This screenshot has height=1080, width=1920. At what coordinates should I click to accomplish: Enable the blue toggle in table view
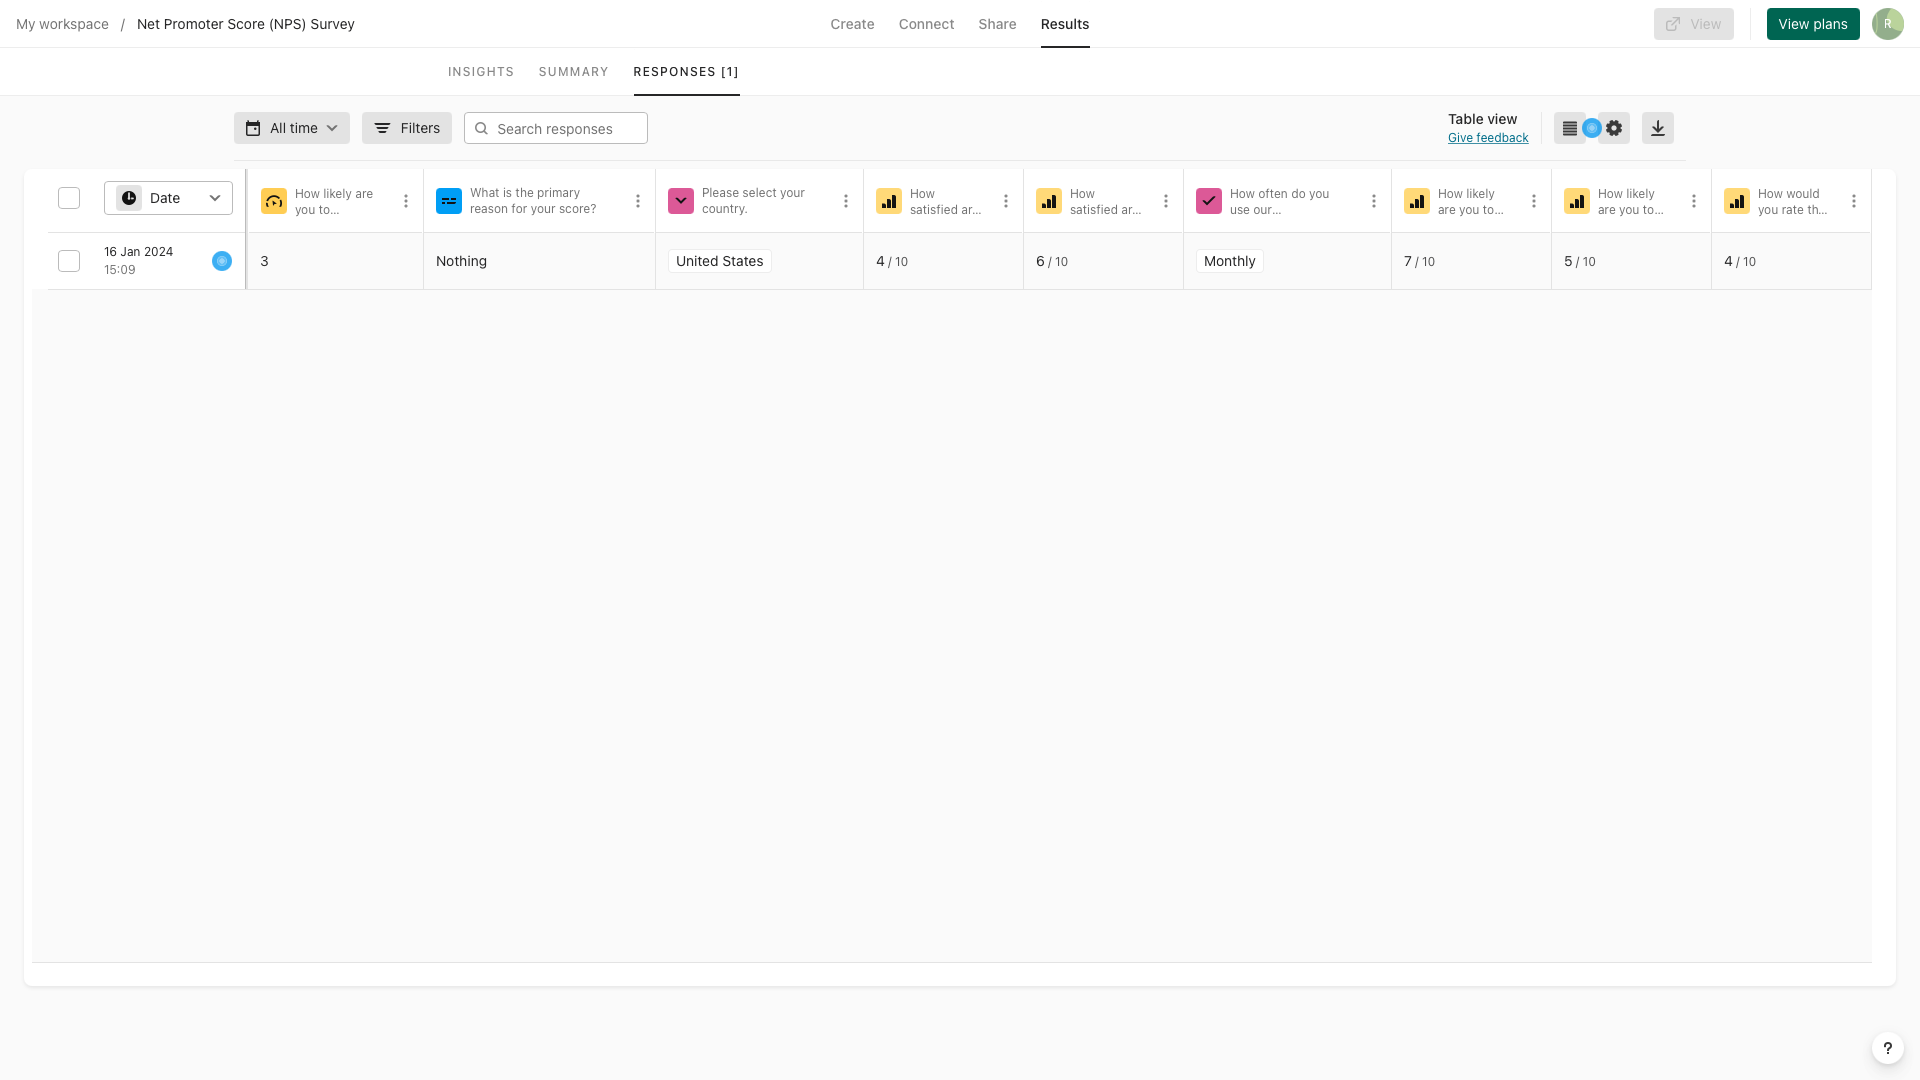1592,128
